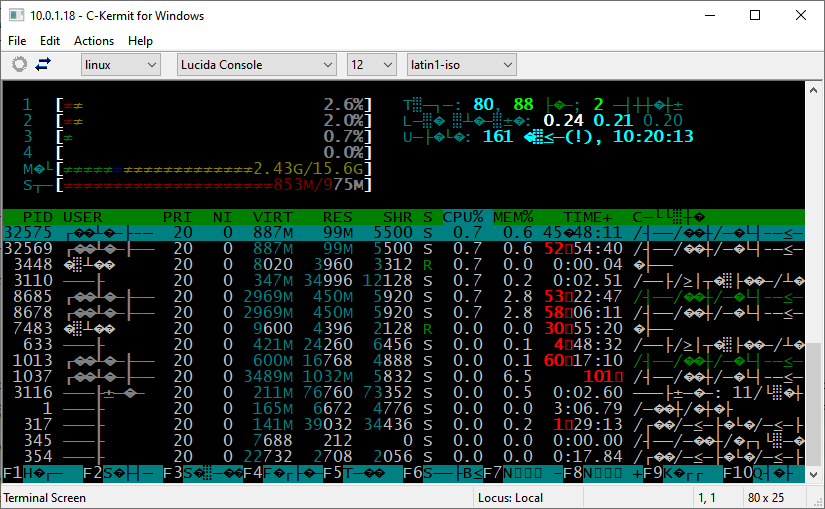The width and height of the screenshot is (825, 509).
Task: Click the F1 function key label
Action: point(13,473)
